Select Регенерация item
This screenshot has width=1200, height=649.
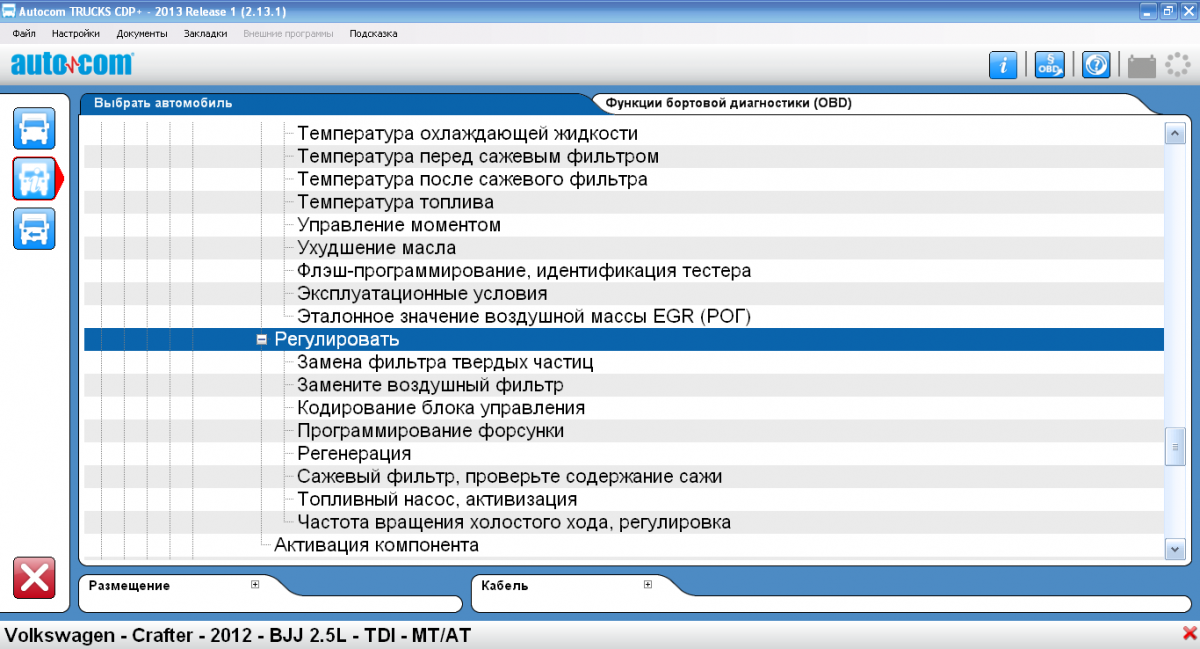point(354,454)
